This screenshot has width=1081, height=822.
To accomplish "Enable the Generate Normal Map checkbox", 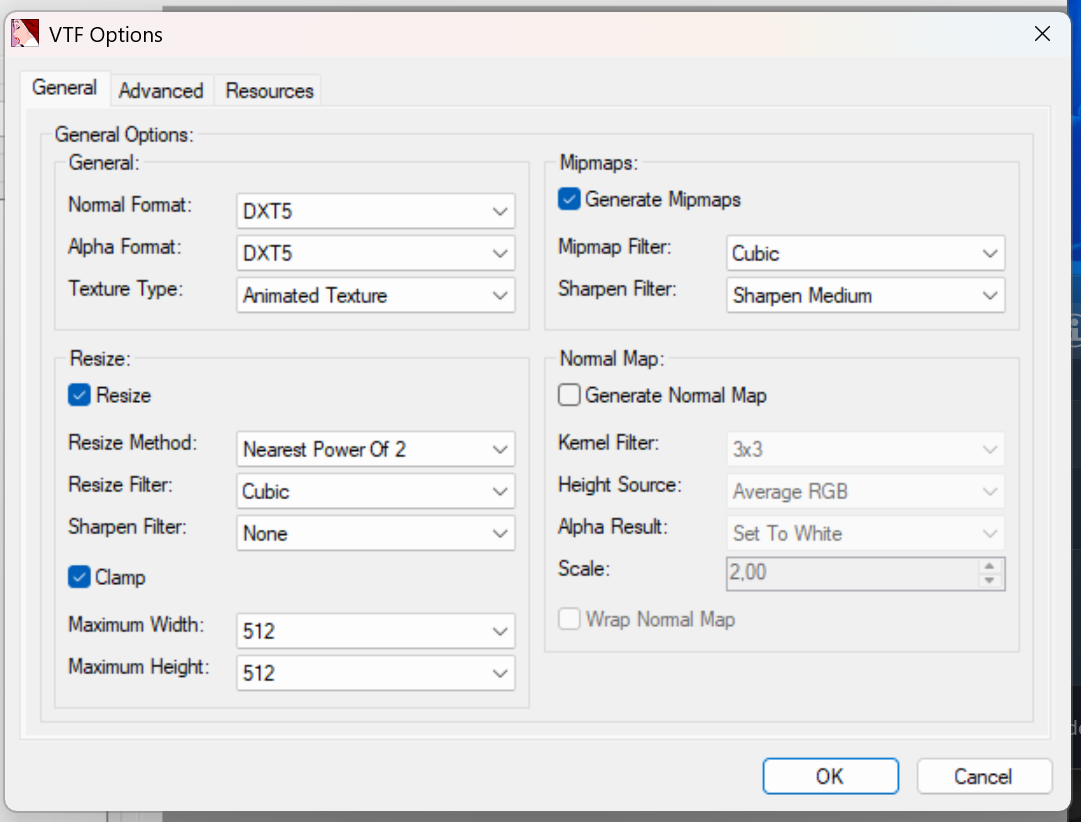I will coord(569,396).
